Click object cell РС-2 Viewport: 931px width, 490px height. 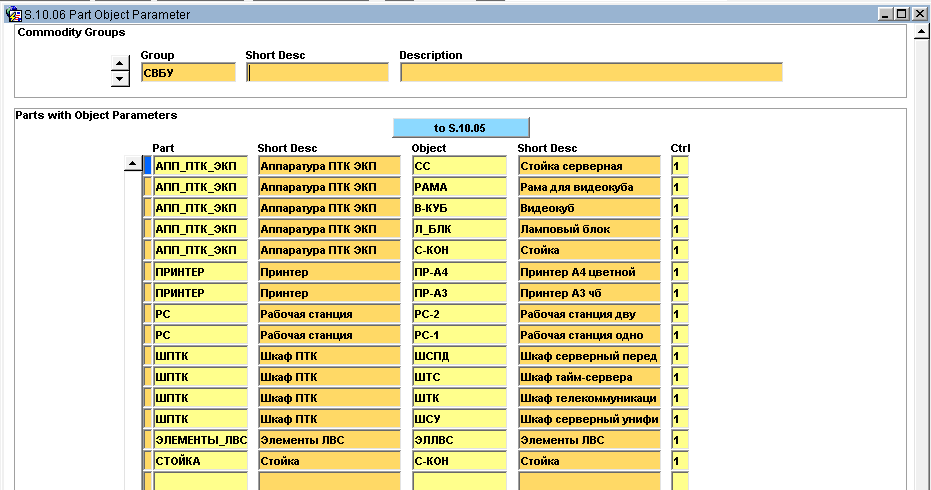[460, 314]
